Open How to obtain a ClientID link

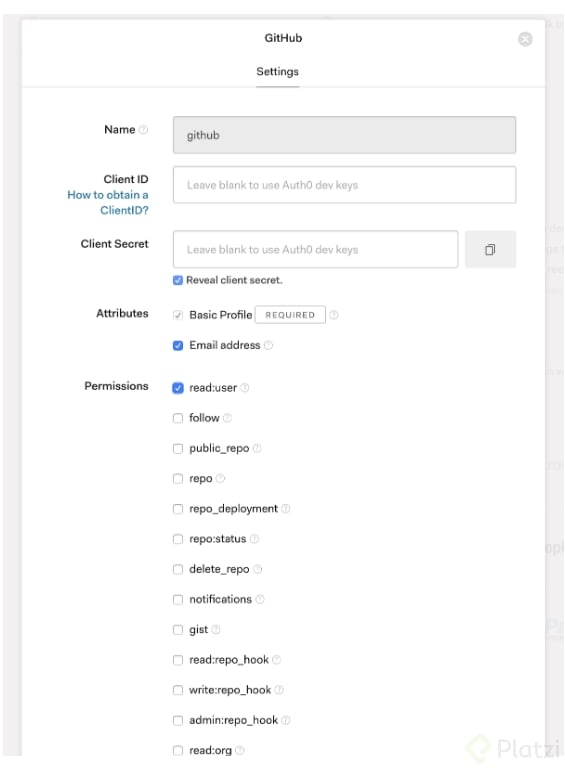[108, 202]
